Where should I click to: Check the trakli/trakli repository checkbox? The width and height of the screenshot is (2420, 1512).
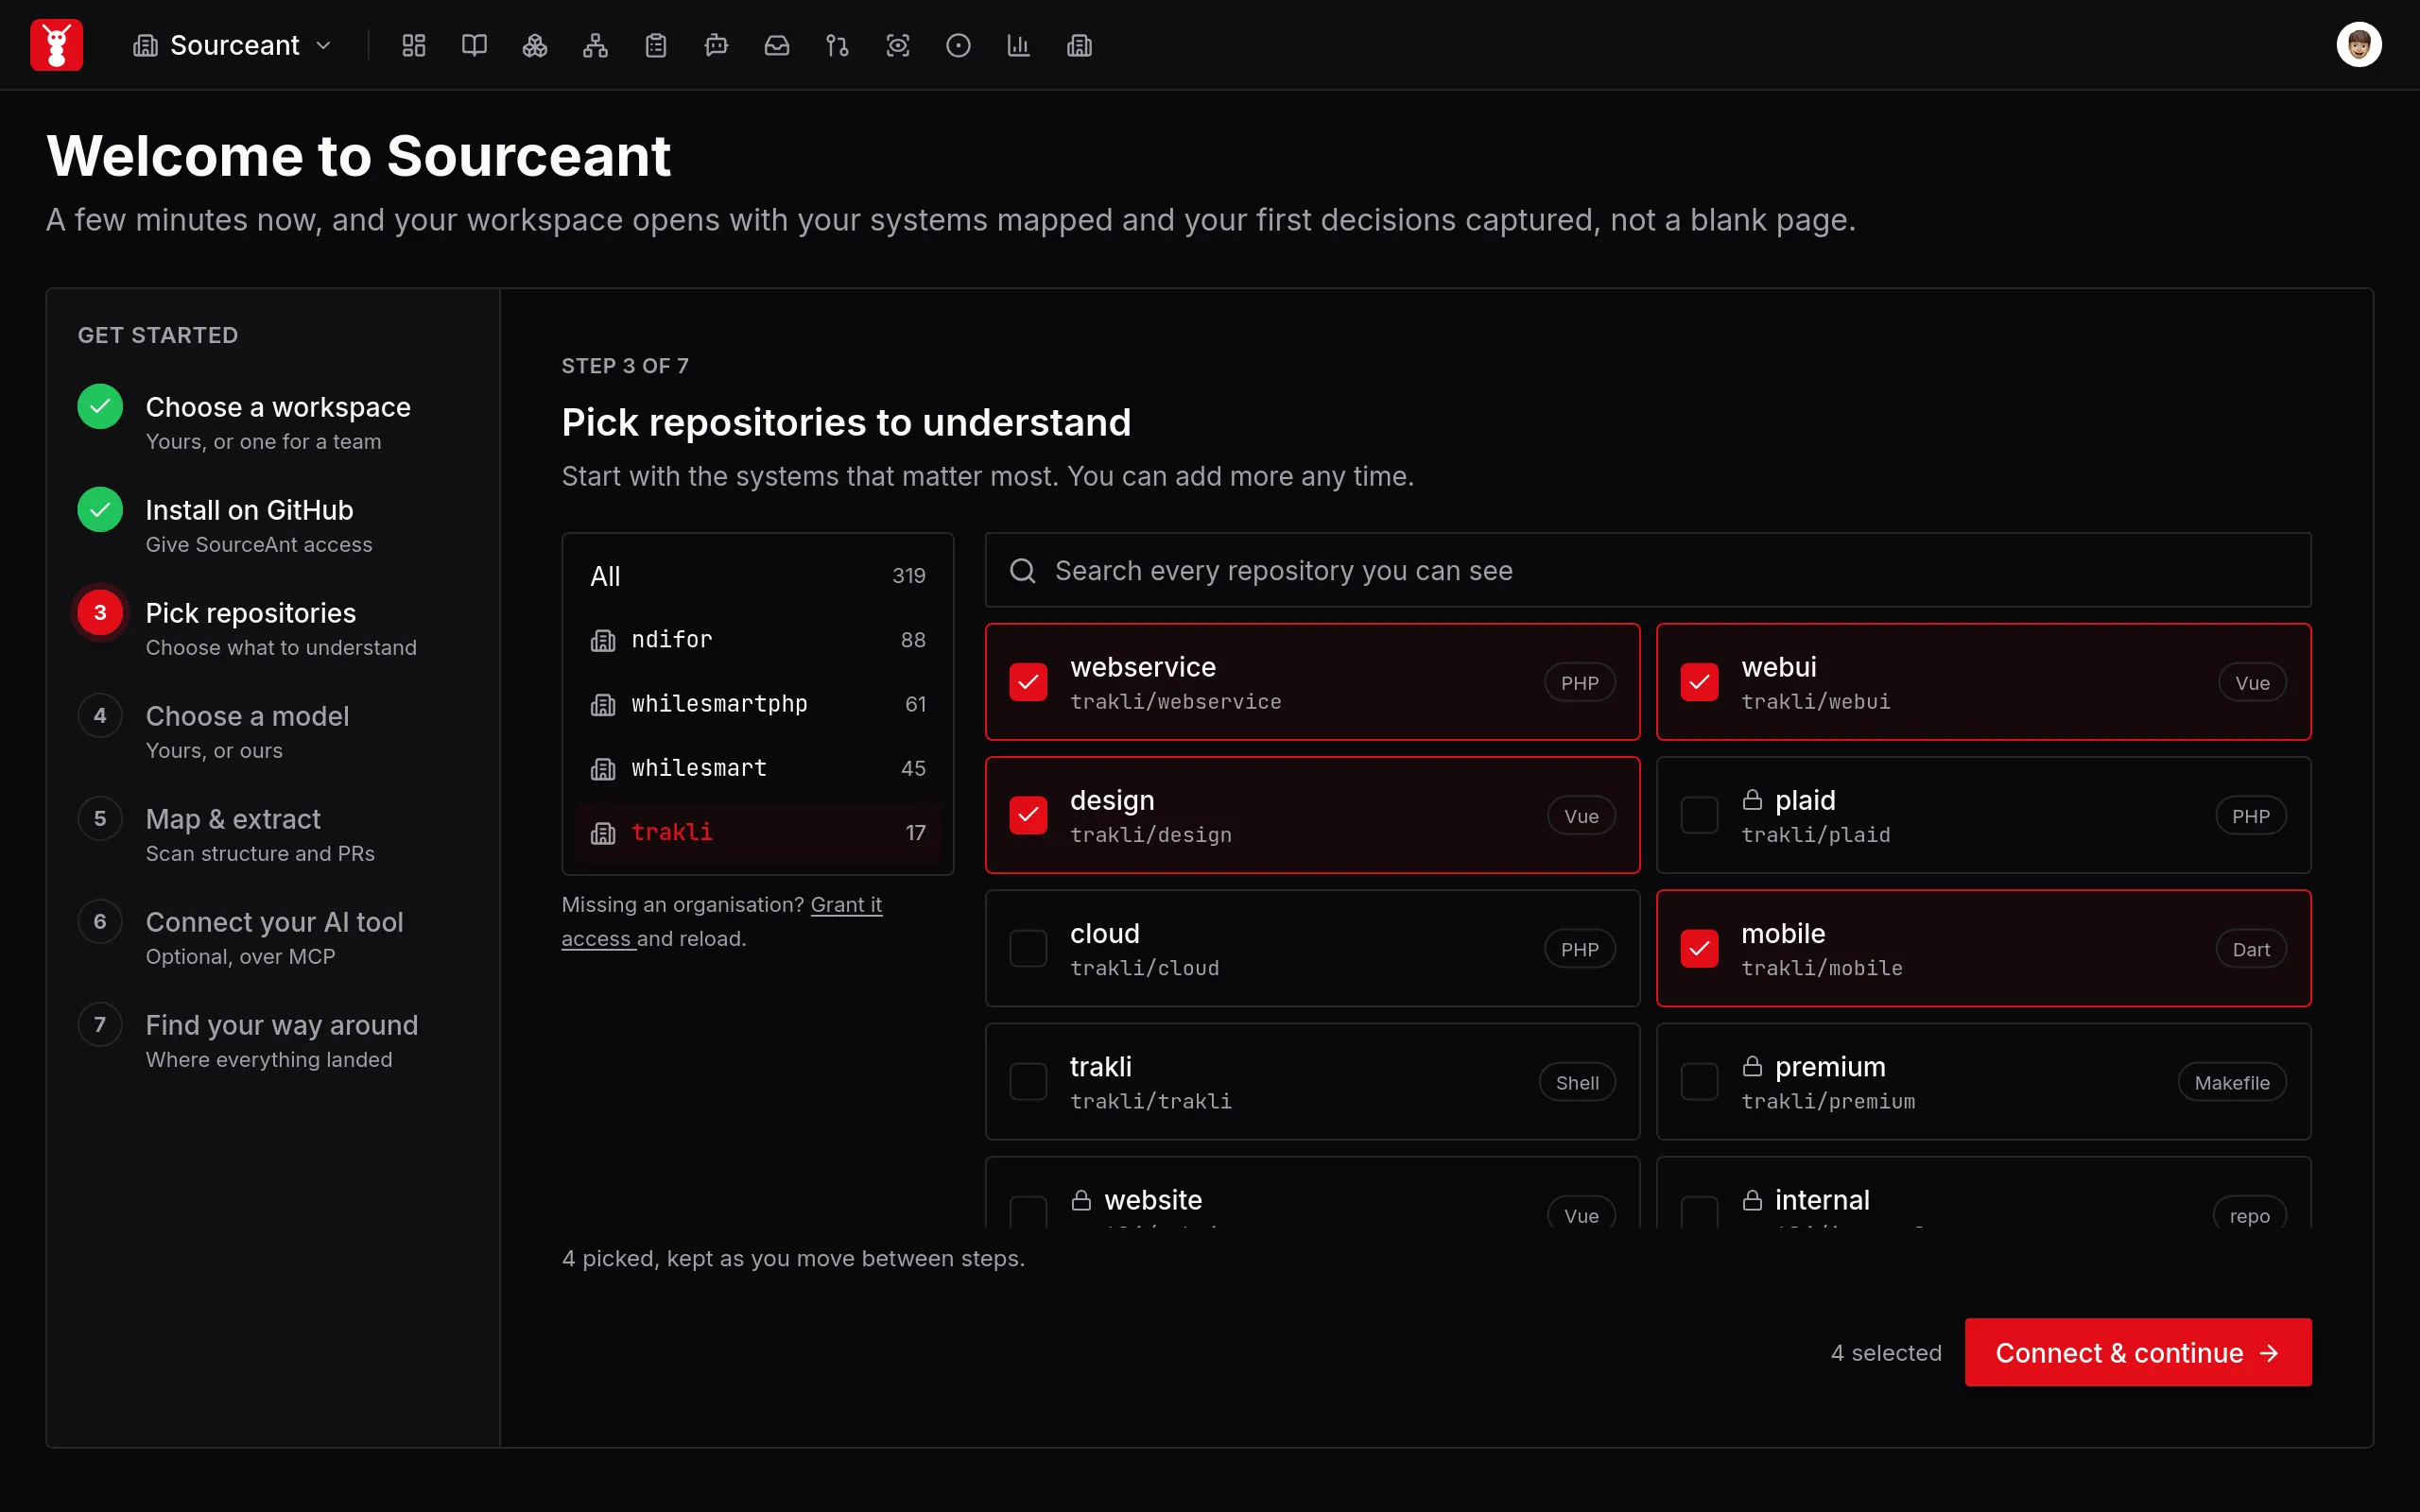1028,1081
